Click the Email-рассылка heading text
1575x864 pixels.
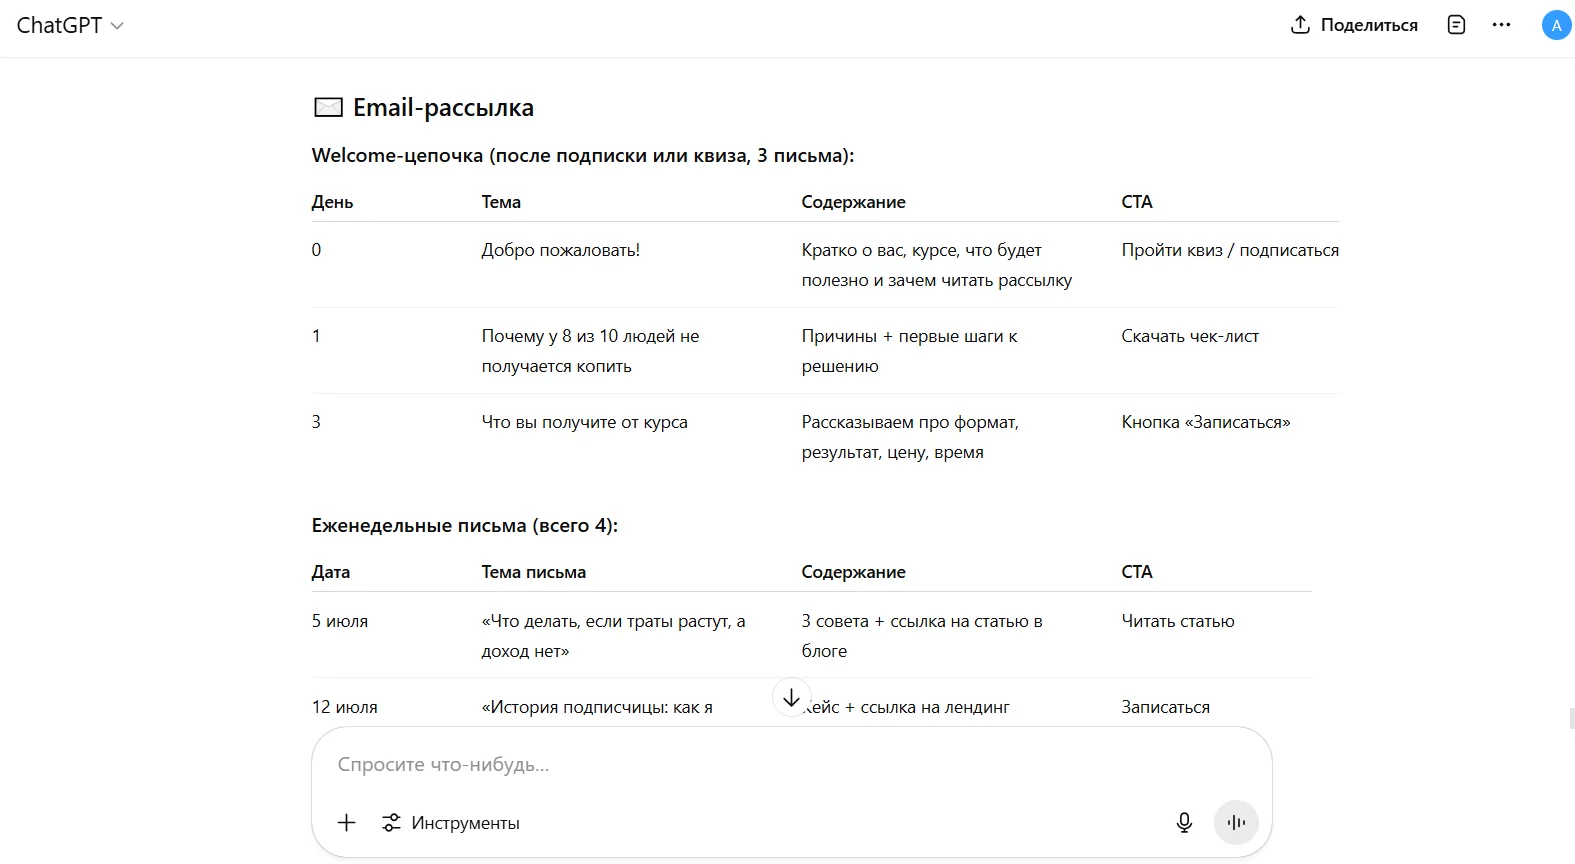[x=443, y=107]
